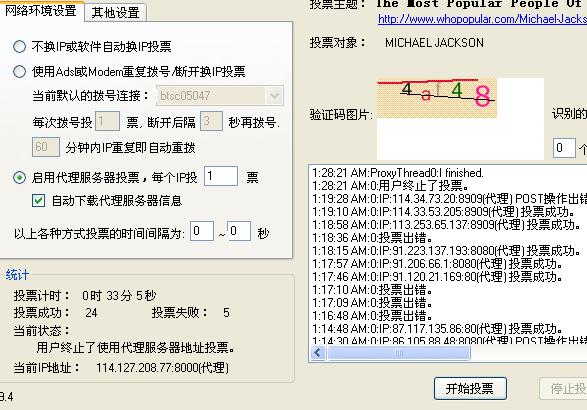Click the 60 minutes IP repeat field
Screen dimensions: 587x410
pyautogui.click(x=46, y=147)
